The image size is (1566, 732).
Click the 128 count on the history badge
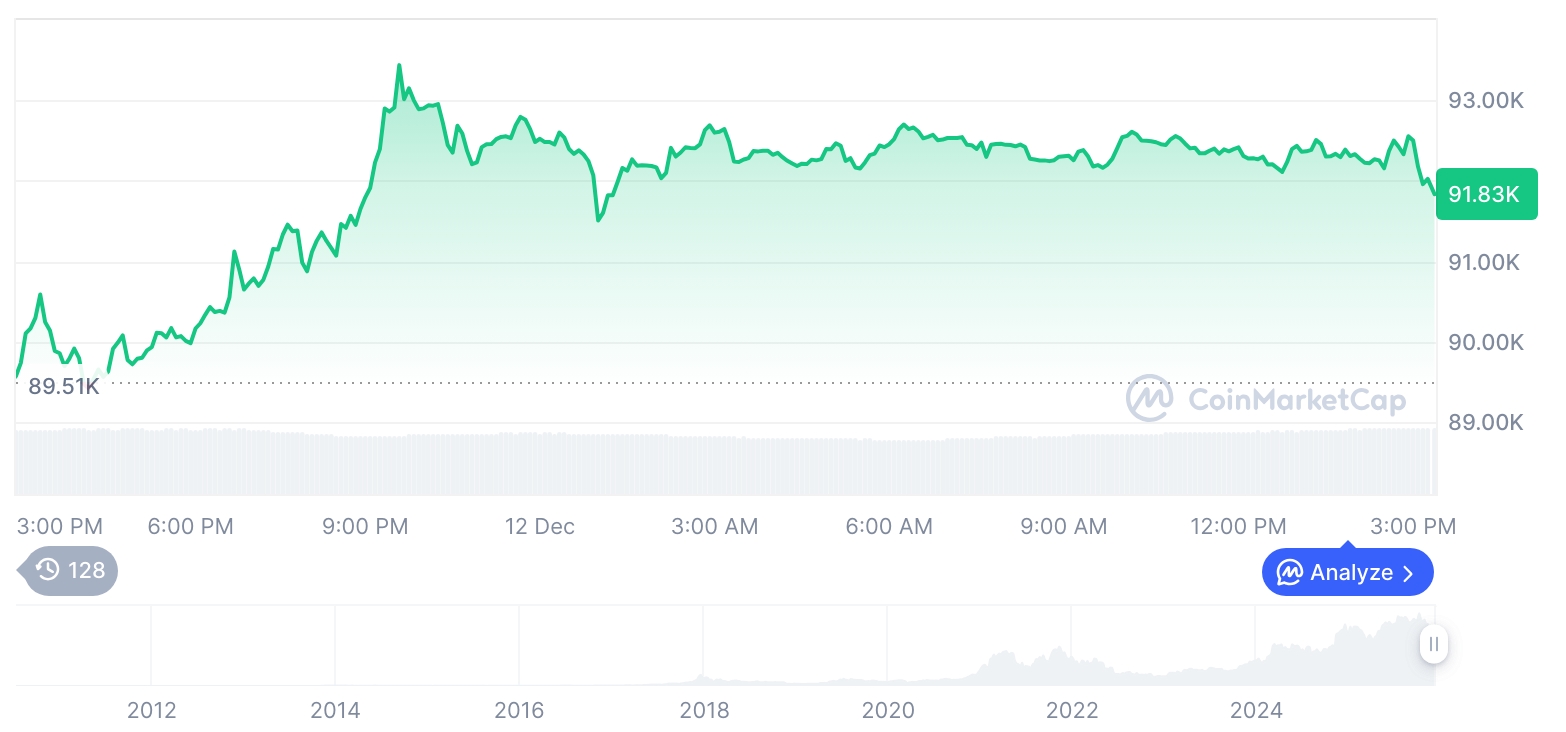86,571
